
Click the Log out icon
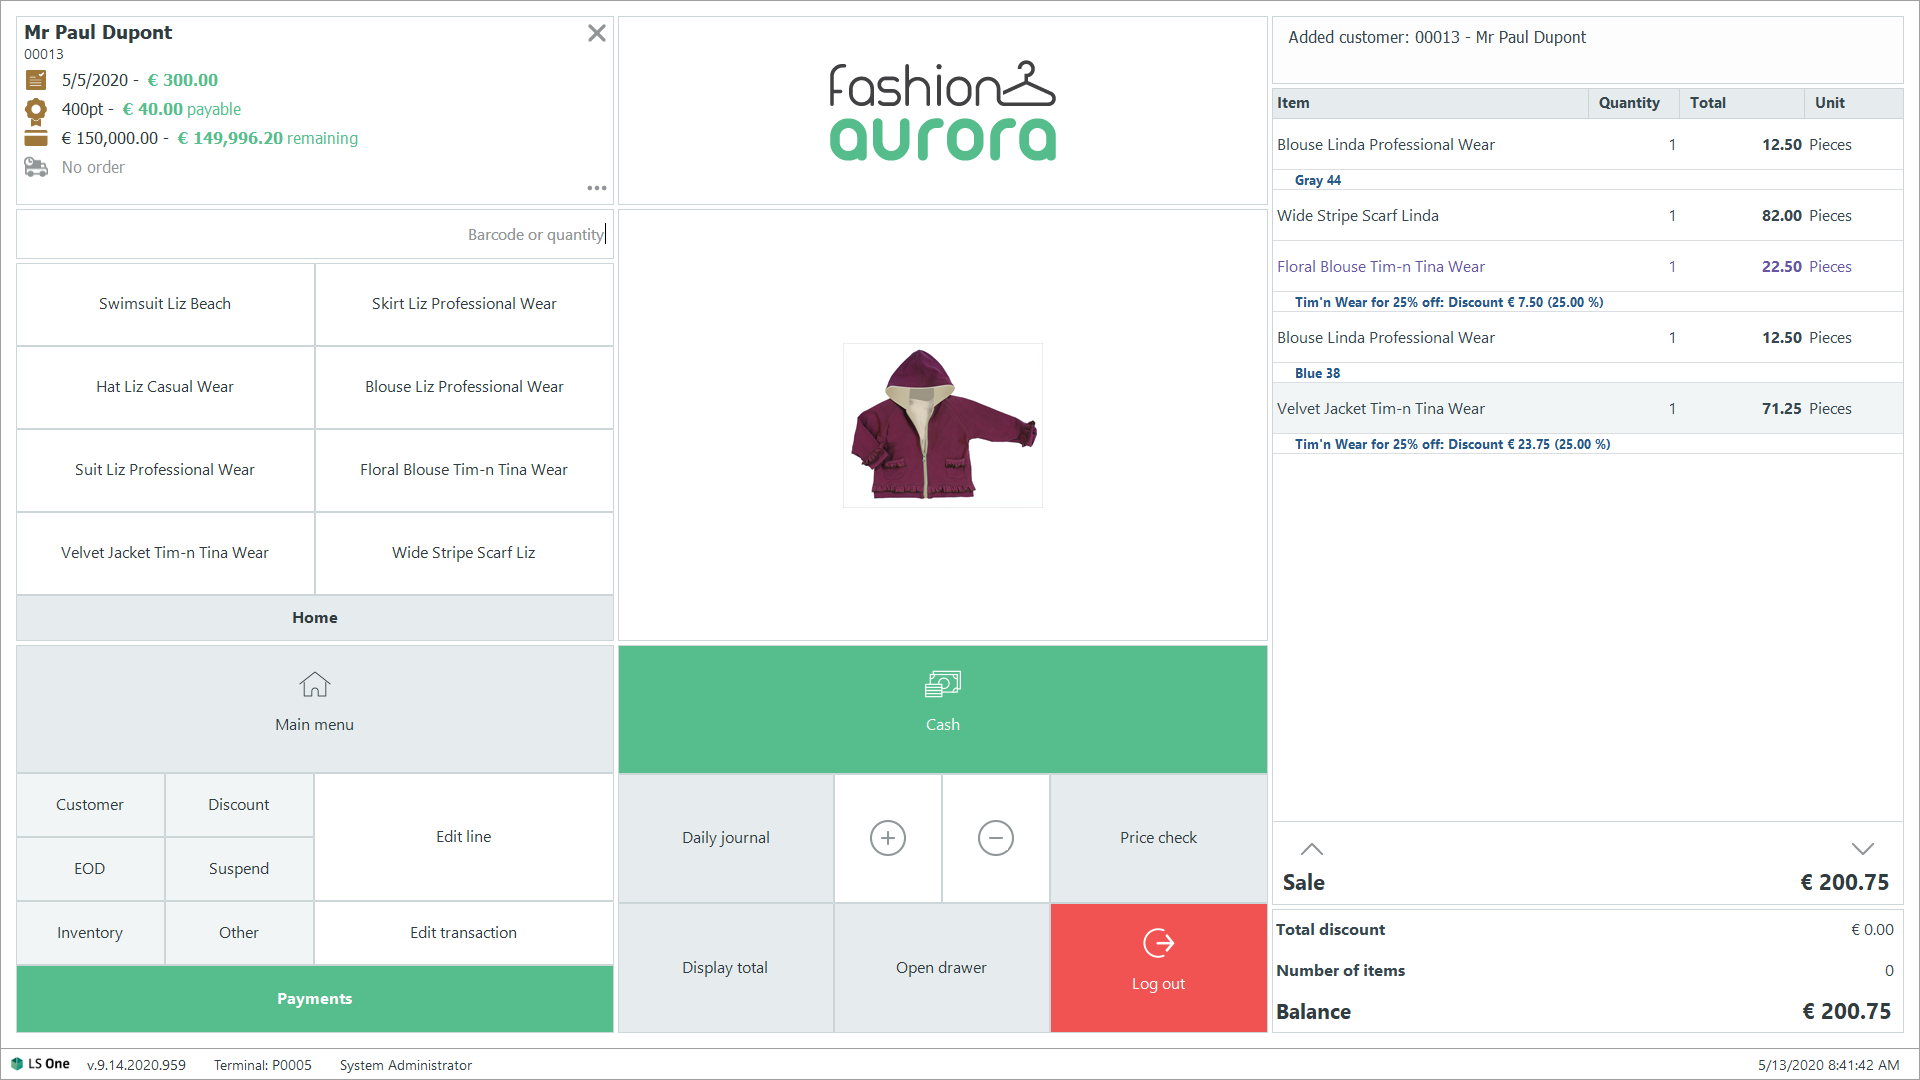coord(1158,943)
